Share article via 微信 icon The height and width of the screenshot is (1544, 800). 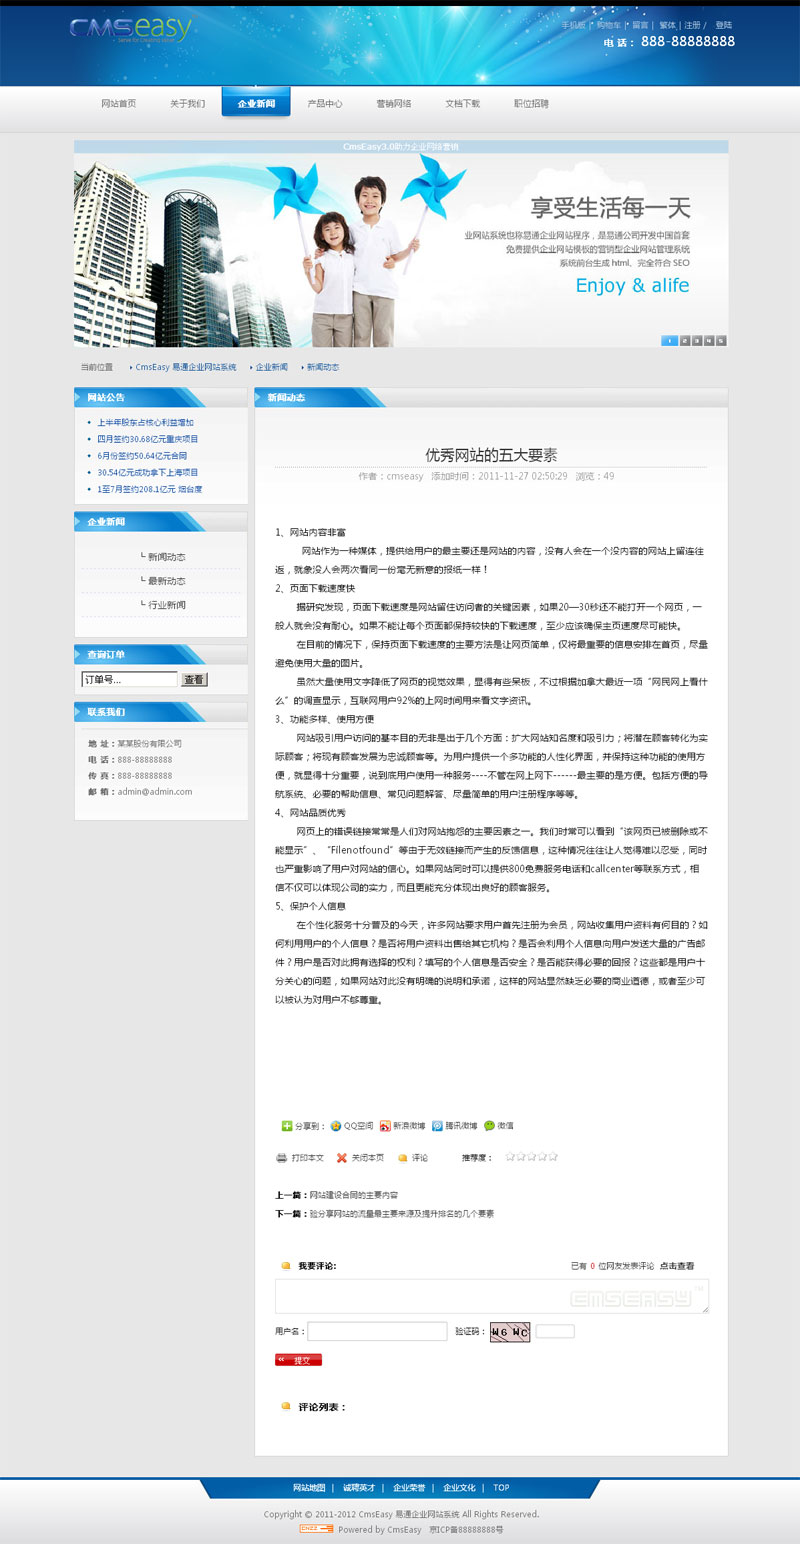[x=490, y=1125]
